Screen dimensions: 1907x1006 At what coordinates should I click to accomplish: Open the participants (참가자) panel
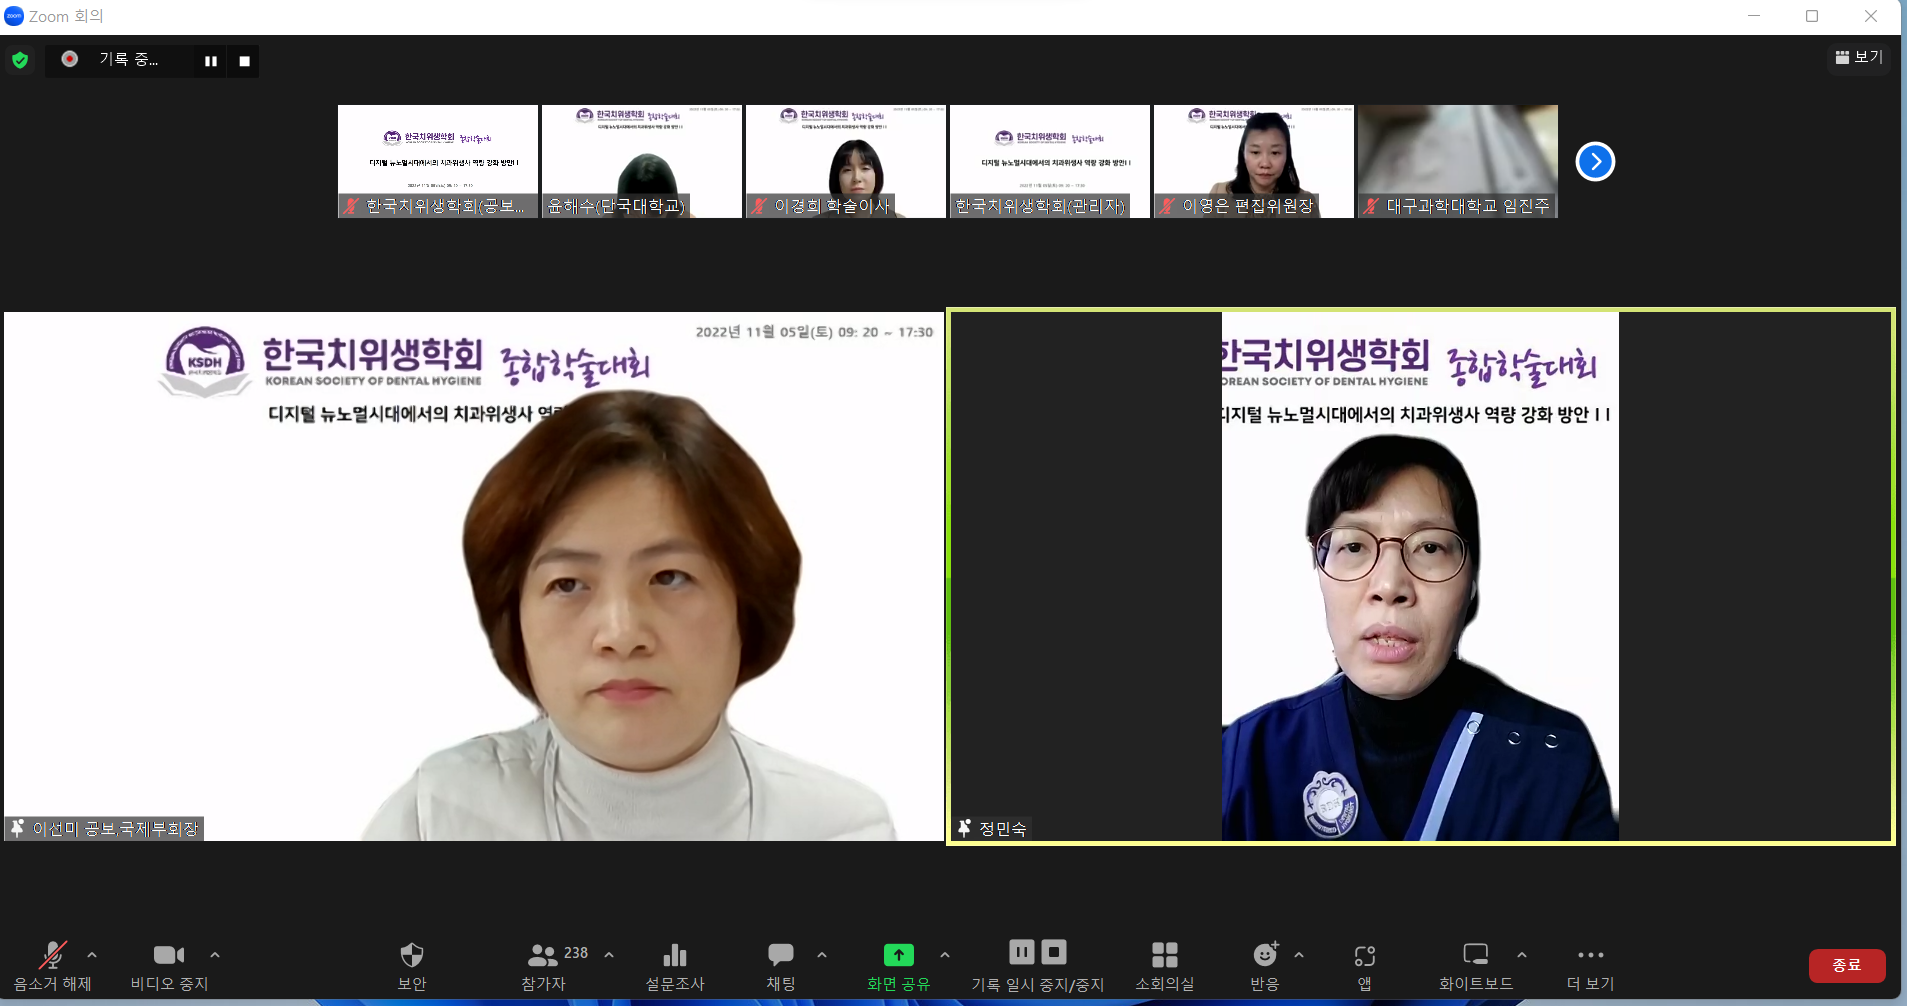[544, 956]
